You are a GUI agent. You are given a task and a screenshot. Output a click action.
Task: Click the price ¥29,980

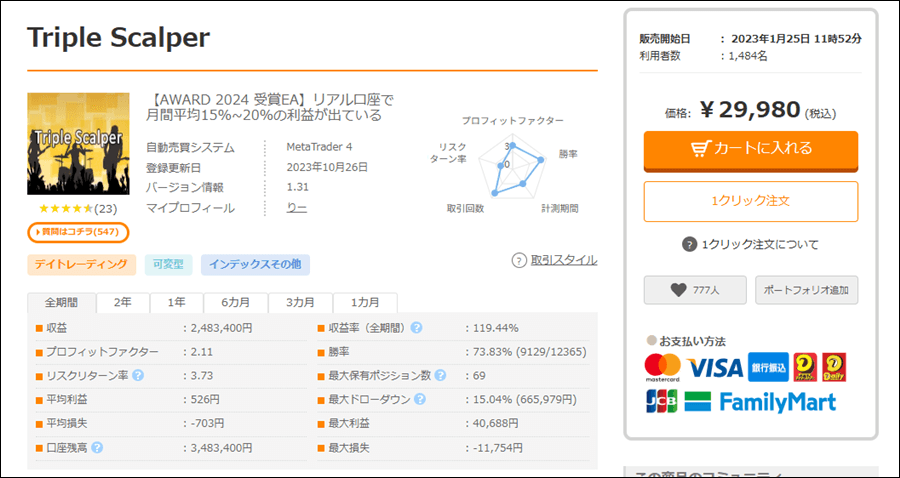[x=750, y=110]
